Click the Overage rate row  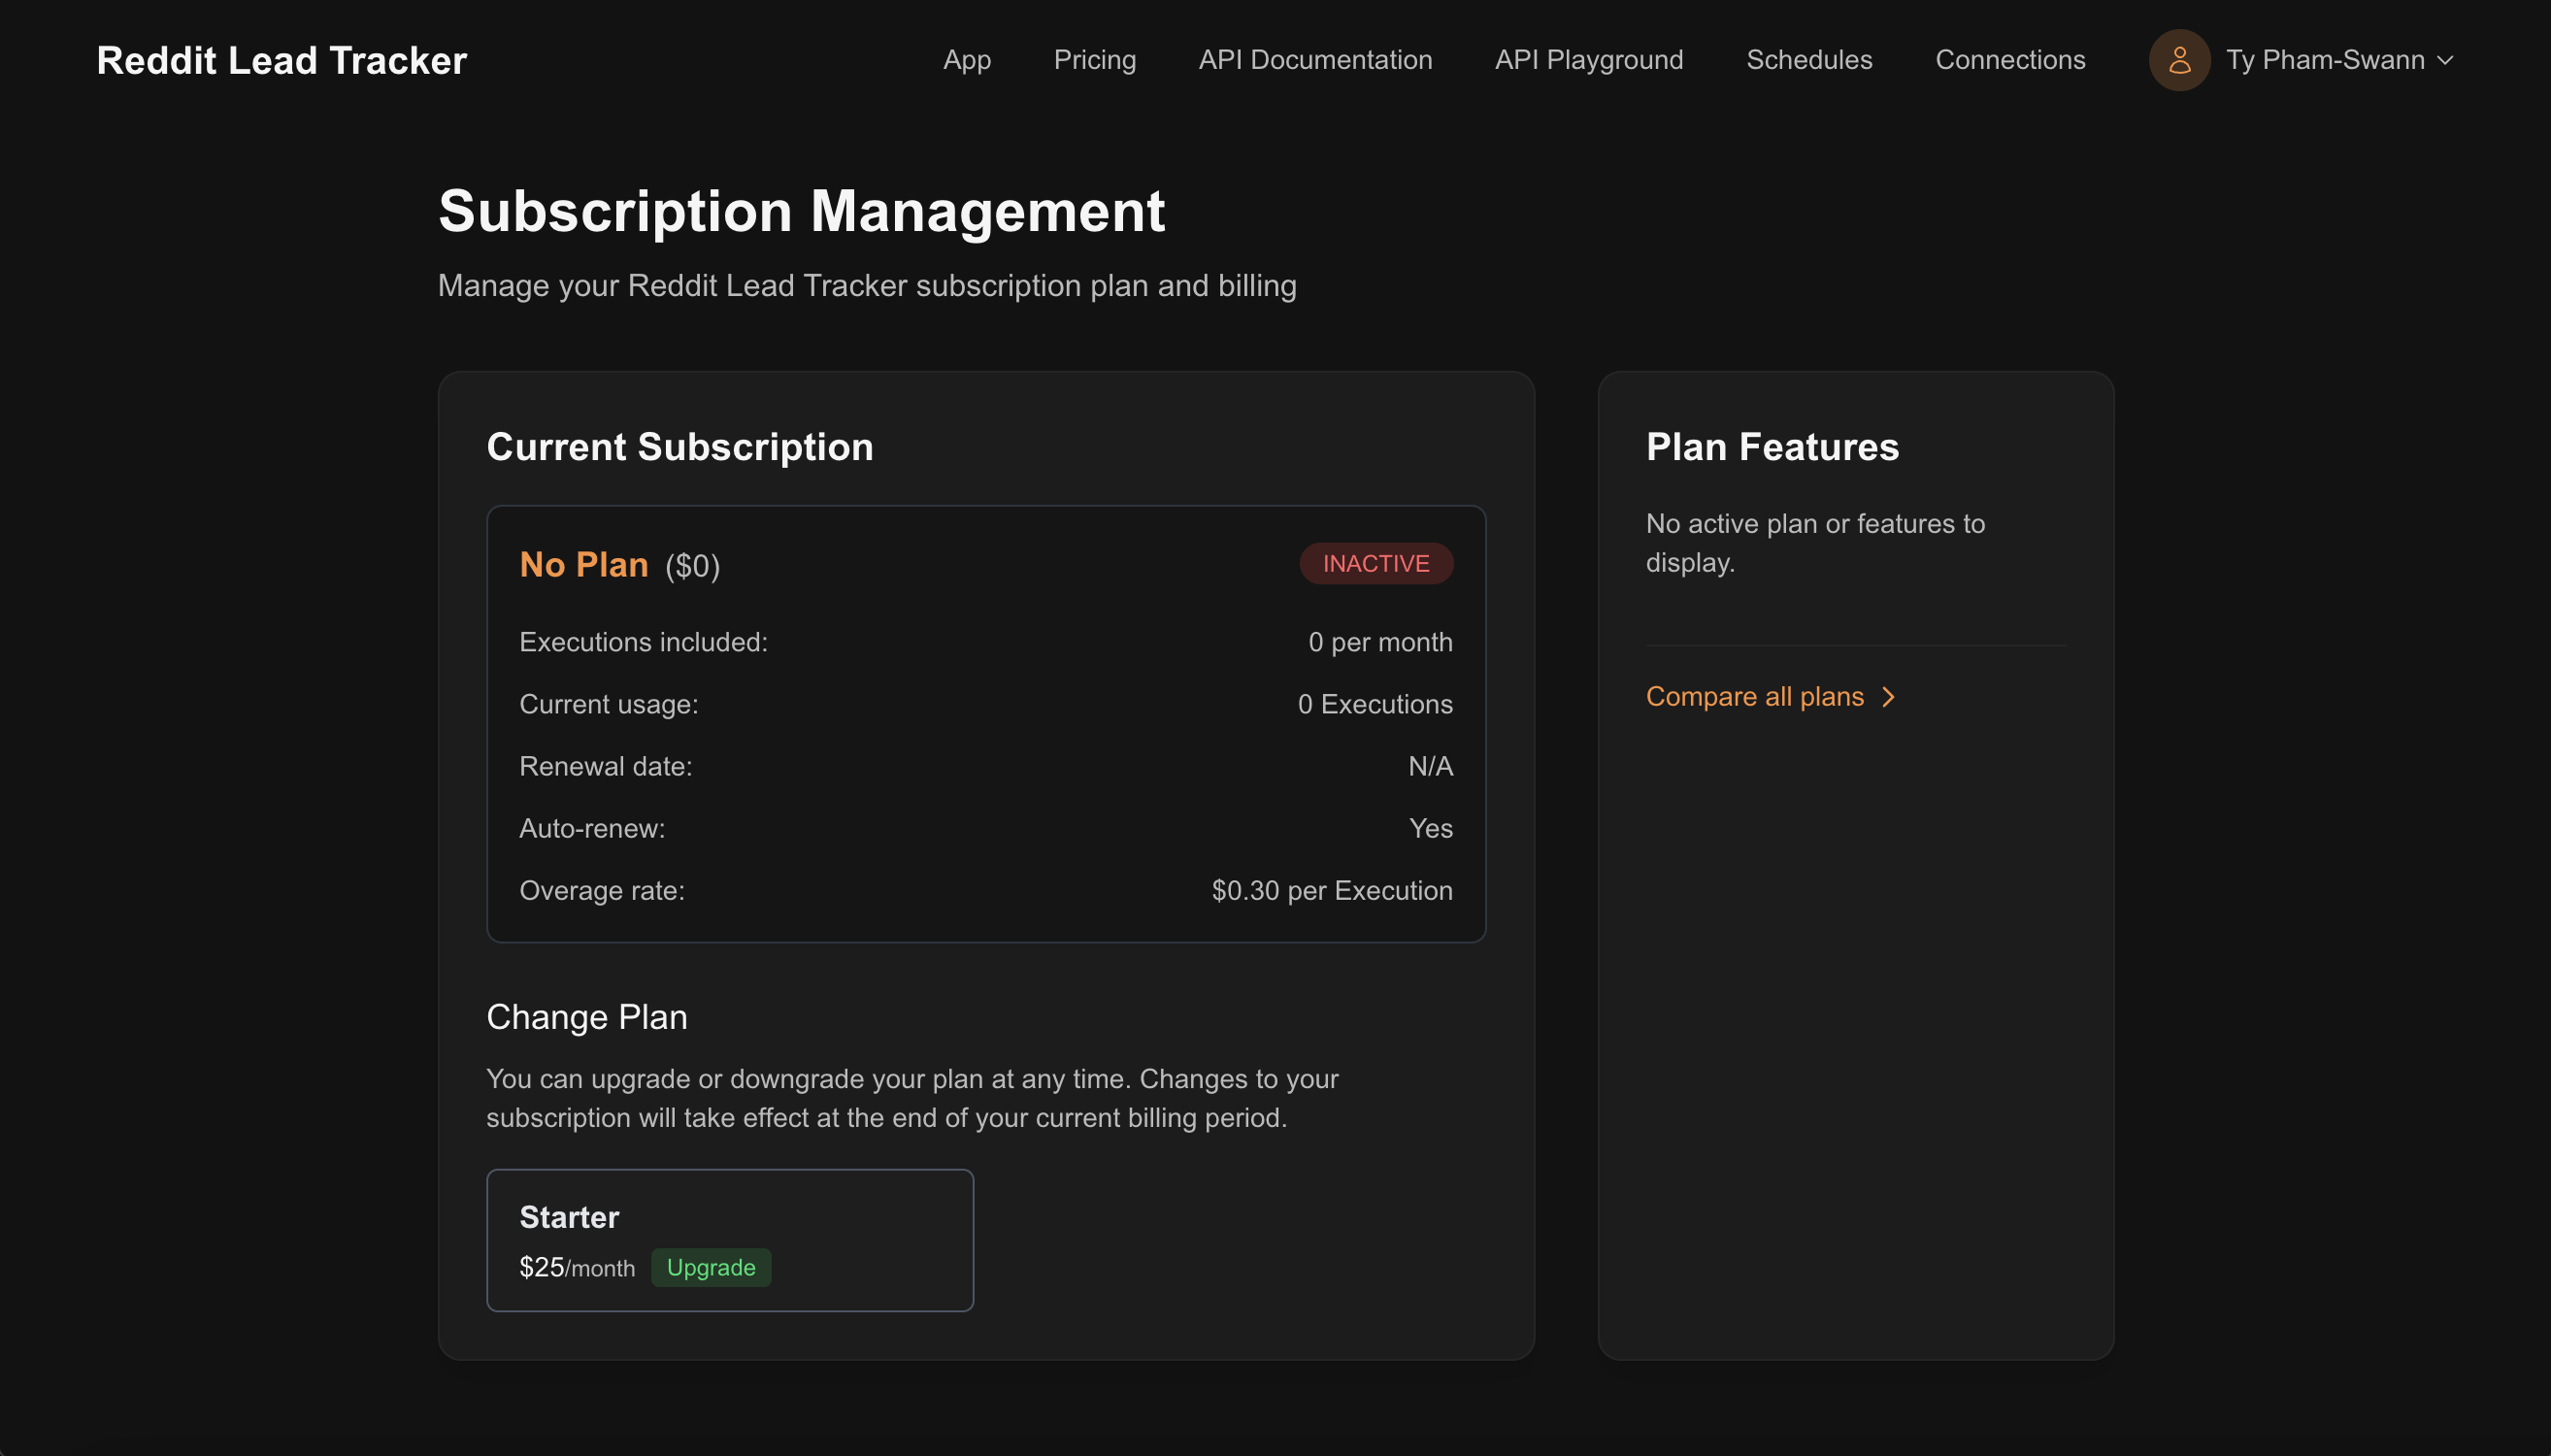pos(986,890)
